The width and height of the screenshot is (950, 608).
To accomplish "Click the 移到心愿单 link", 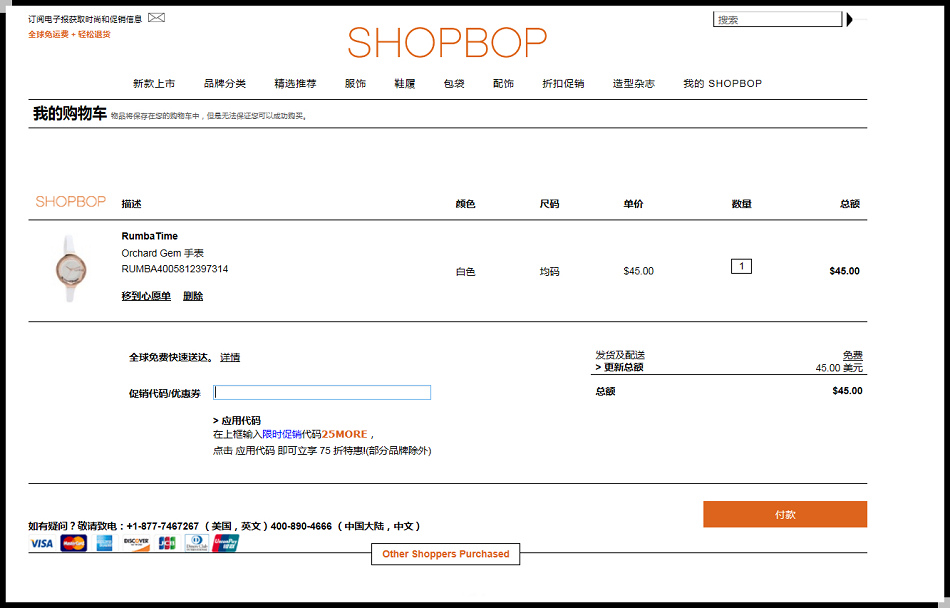I will coord(146,296).
